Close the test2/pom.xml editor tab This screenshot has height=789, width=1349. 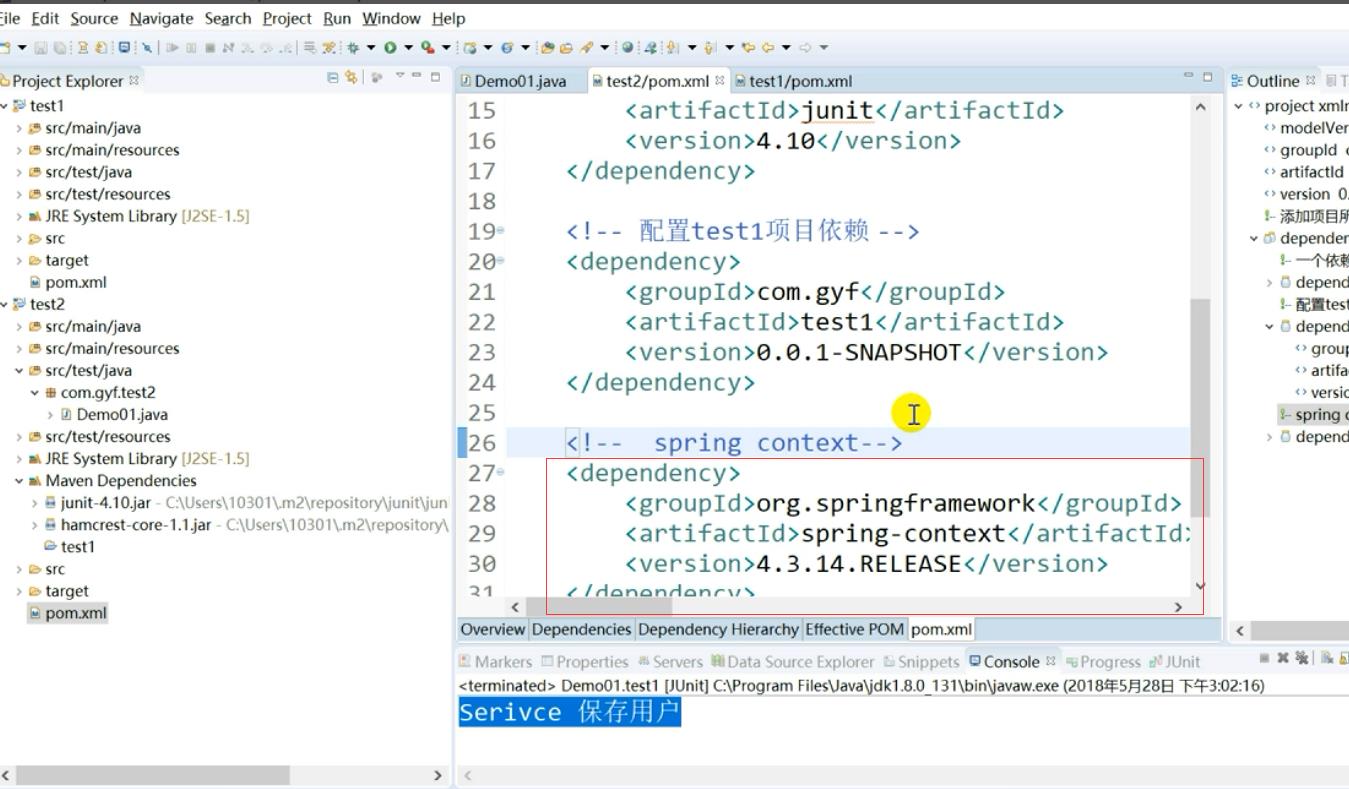point(719,80)
